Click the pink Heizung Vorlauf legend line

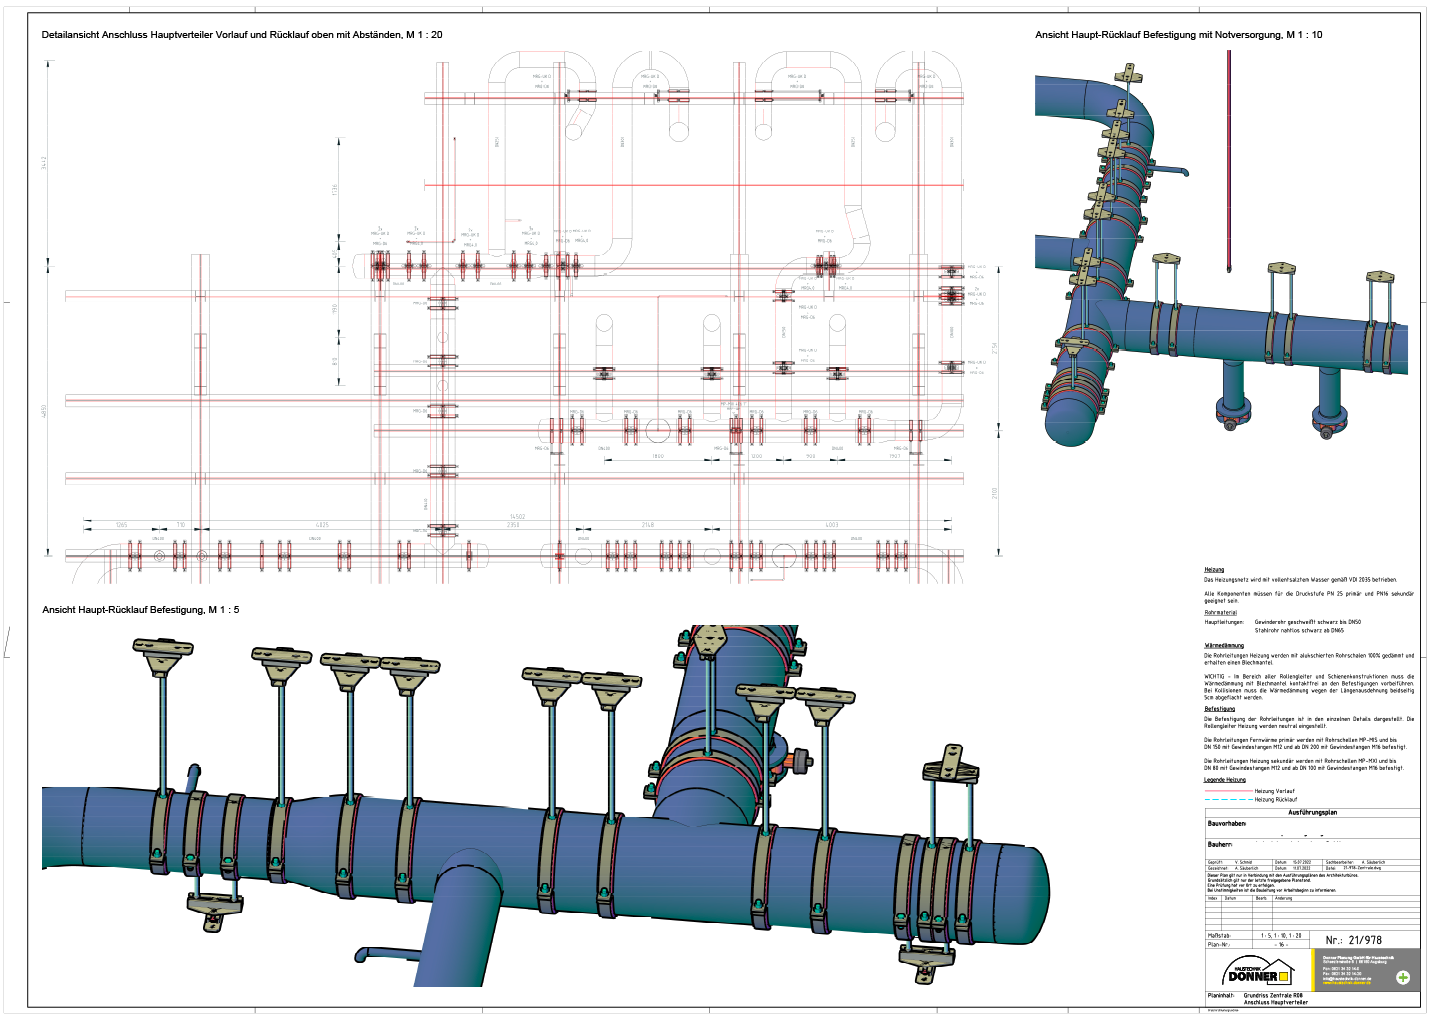pyautogui.click(x=1228, y=791)
